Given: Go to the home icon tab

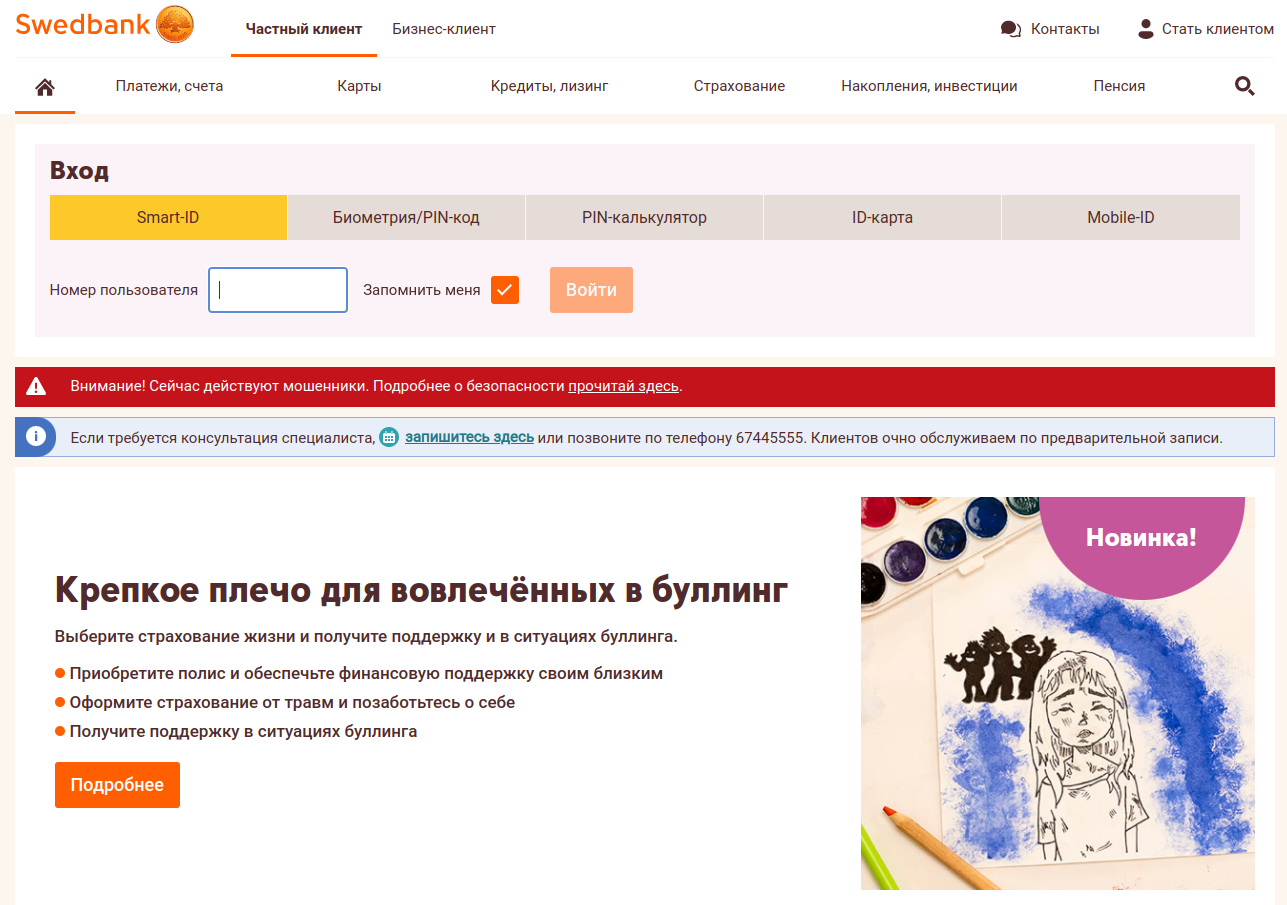Looking at the screenshot, I should [45, 87].
